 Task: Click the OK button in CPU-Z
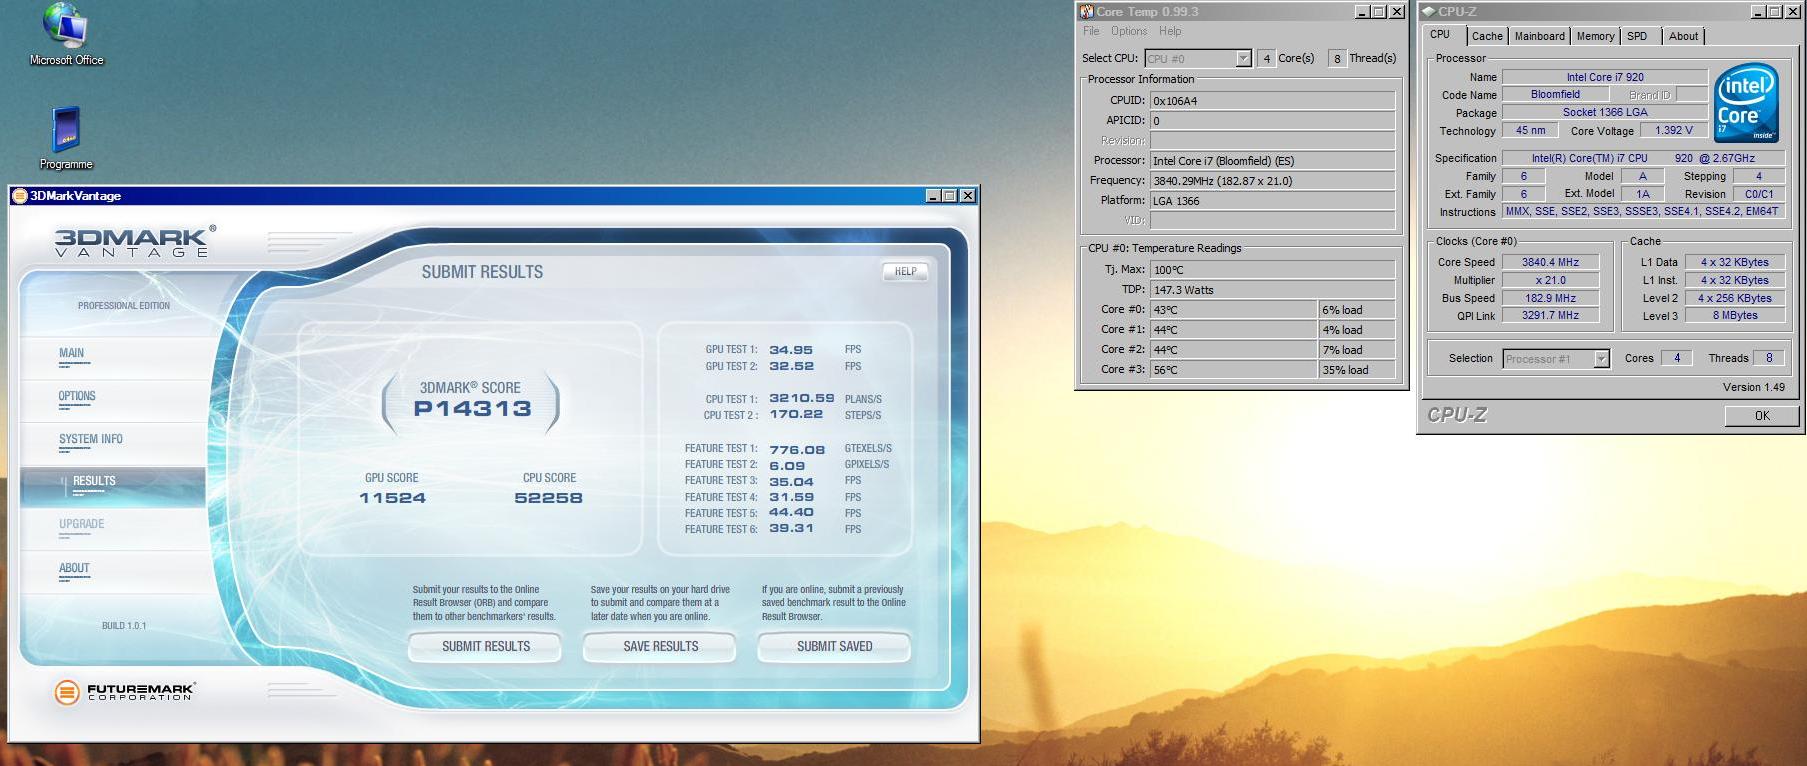pyautogui.click(x=1762, y=416)
